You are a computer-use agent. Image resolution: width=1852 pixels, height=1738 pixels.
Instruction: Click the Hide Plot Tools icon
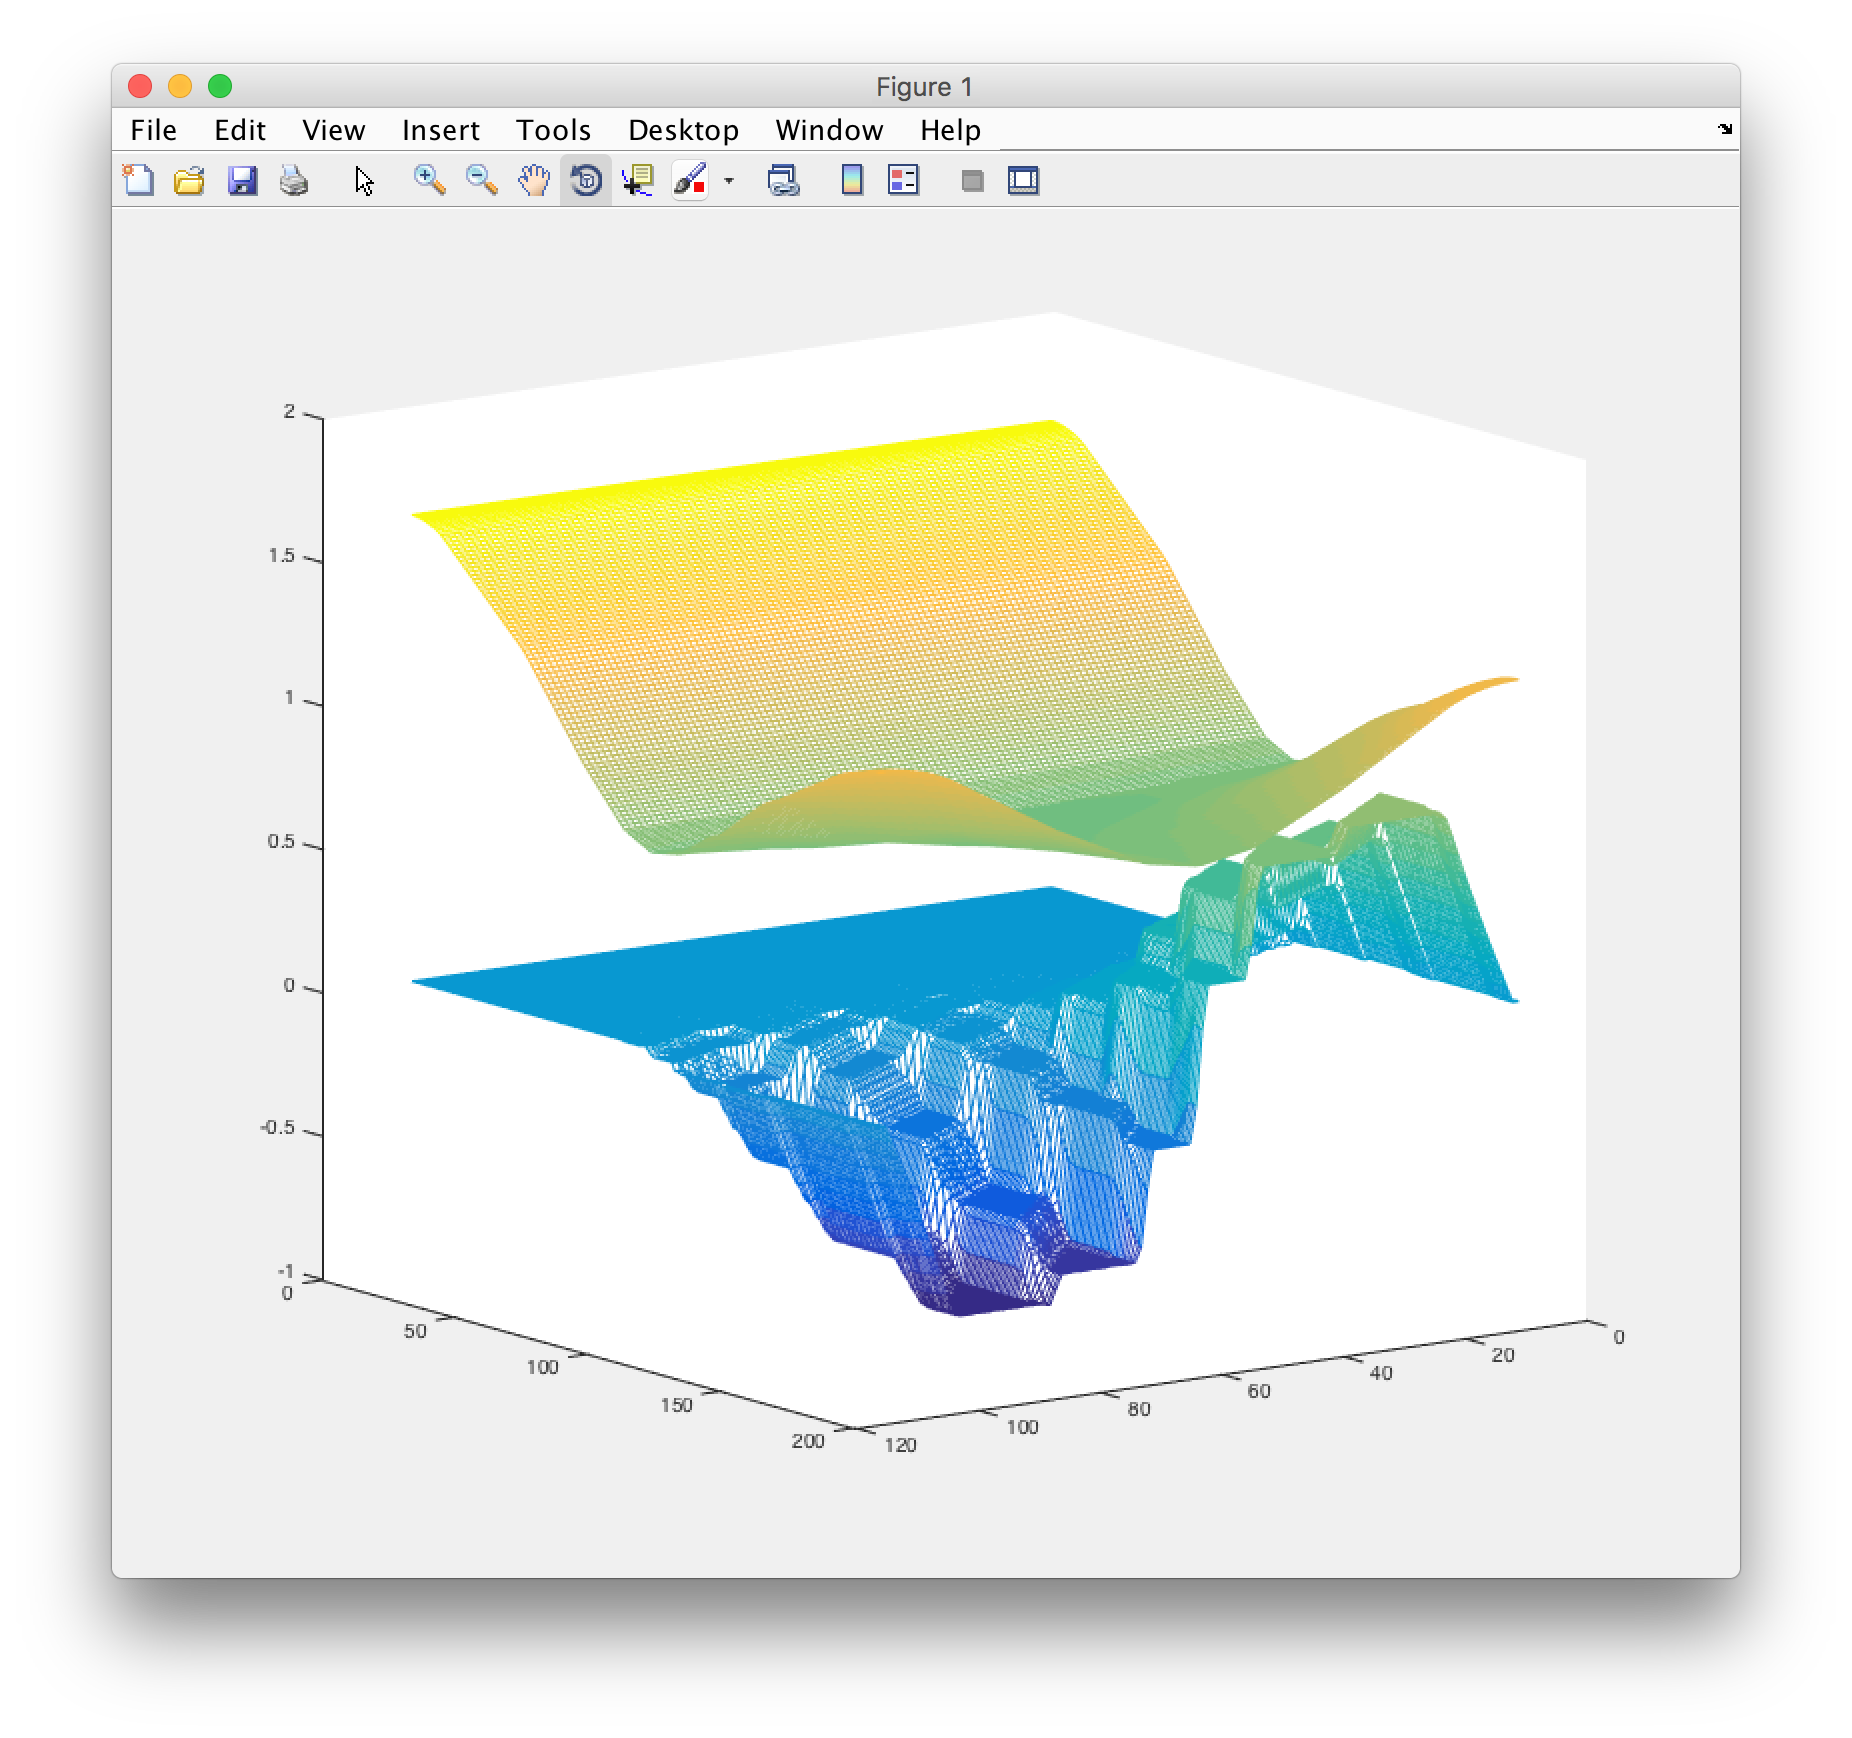click(x=972, y=181)
